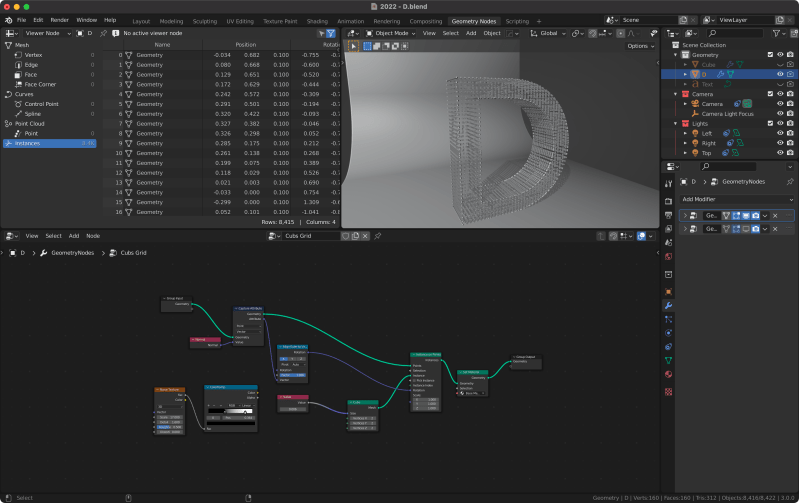Viewport: 799px width, 503px height.
Task: Click the mesh data icon next to Cube
Action: (739, 65)
